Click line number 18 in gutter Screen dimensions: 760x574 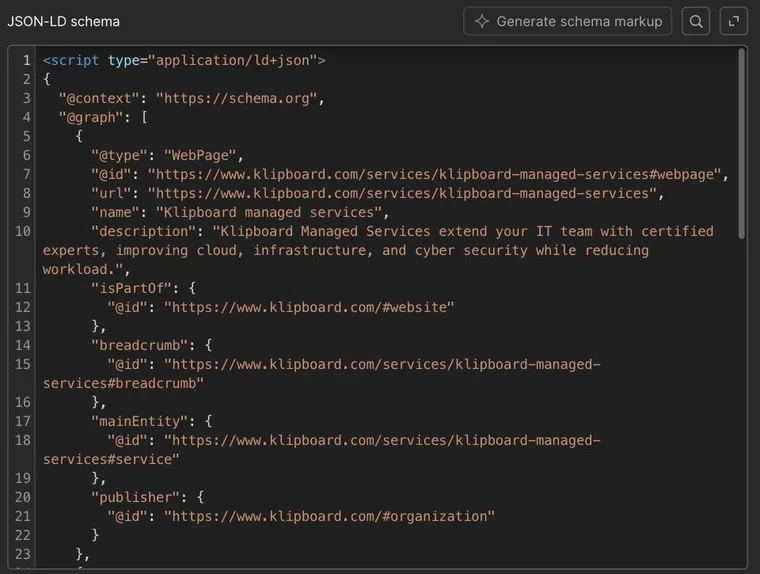(23, 440)
